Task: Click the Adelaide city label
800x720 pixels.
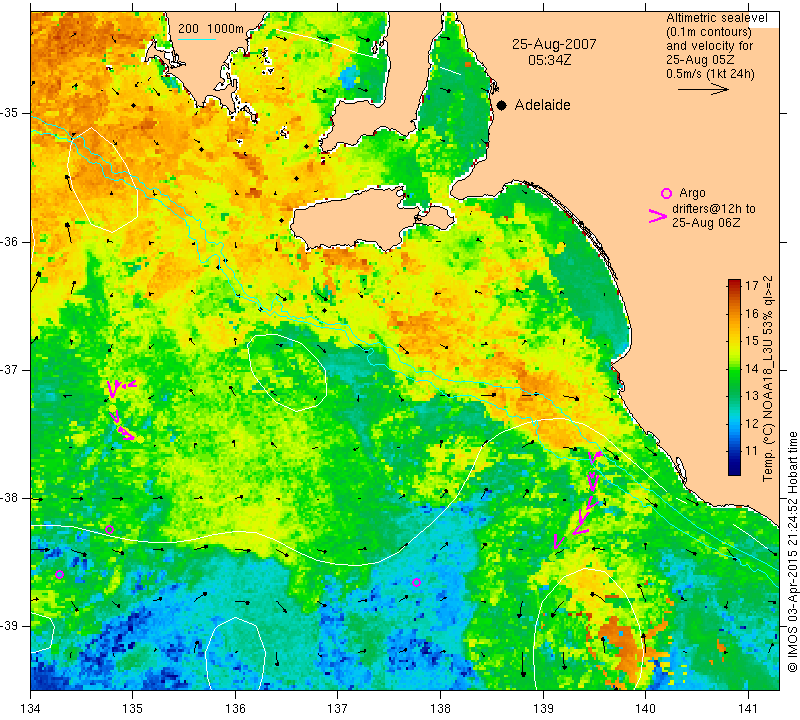Action: (542, 105)
